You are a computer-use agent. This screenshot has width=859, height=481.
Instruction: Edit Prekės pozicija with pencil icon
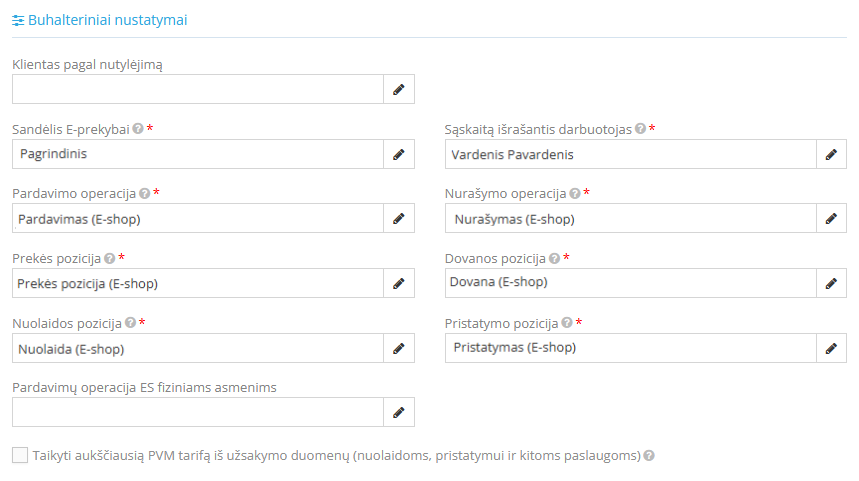pyautogui.click(x=398, y=283)
